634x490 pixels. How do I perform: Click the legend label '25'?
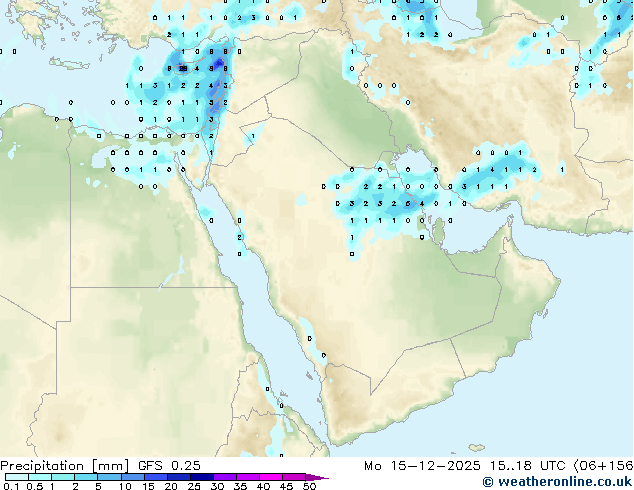click(194, 486)
